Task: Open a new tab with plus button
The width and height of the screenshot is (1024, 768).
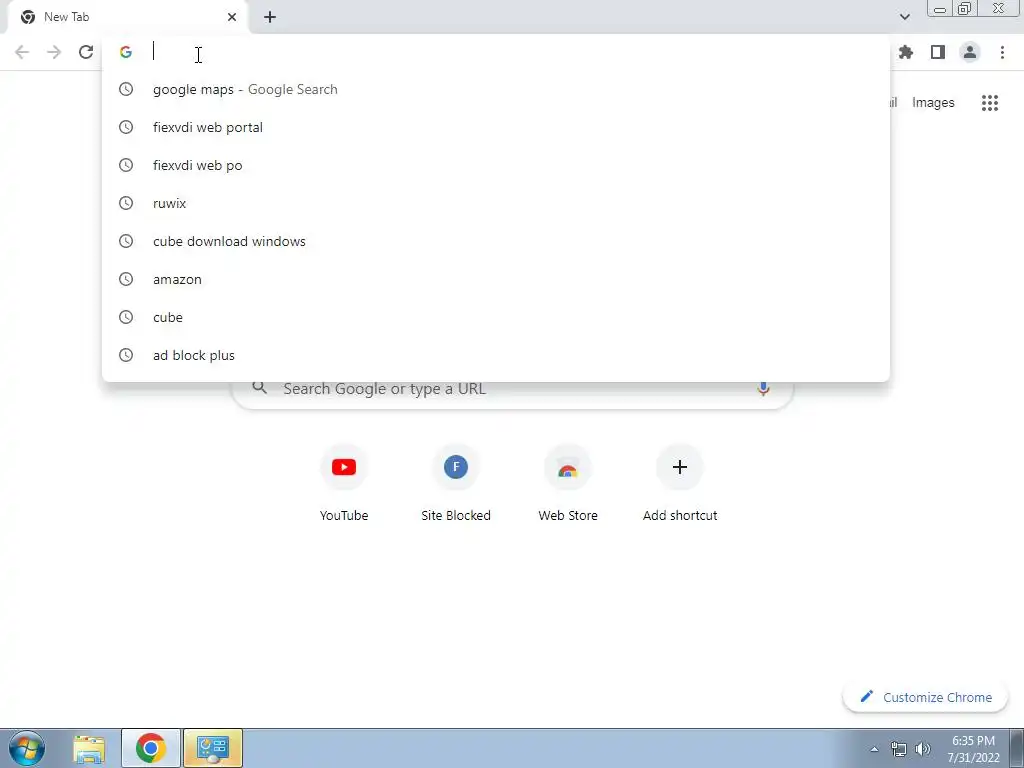Action: pyautogui.click(x=270, y=17)
